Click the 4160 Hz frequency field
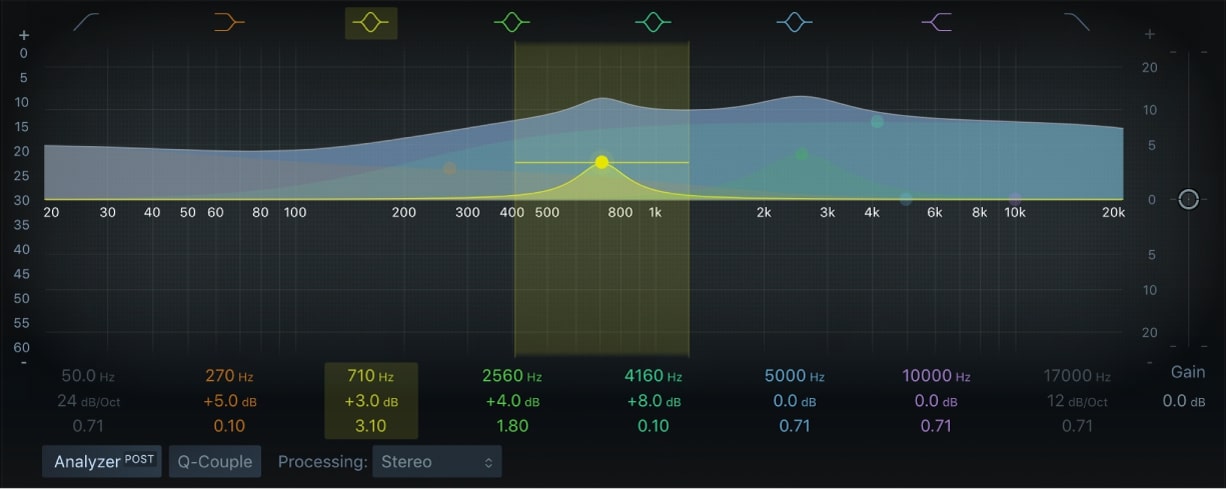The width and height of the screenshot is (1226, 489). click(653, 376)
